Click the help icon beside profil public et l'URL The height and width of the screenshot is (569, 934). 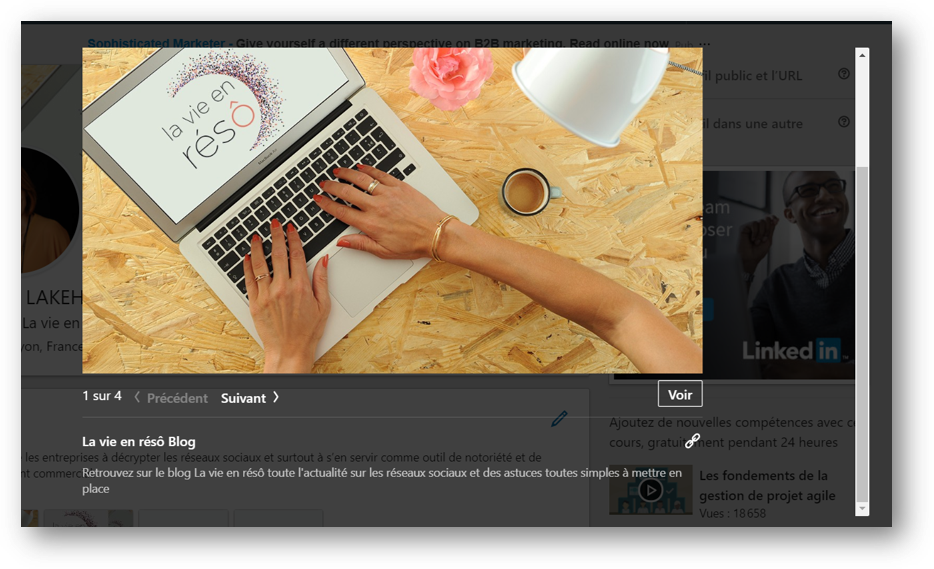click(843, 74)
